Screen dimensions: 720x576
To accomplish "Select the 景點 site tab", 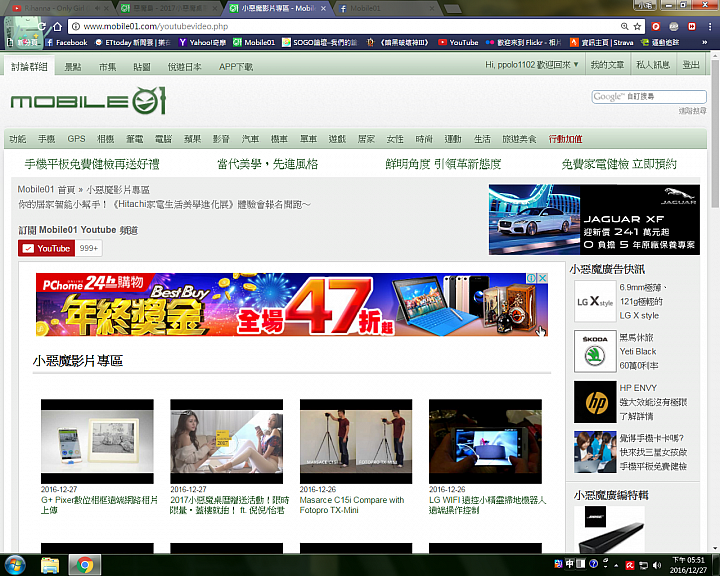I will point(73,67).
